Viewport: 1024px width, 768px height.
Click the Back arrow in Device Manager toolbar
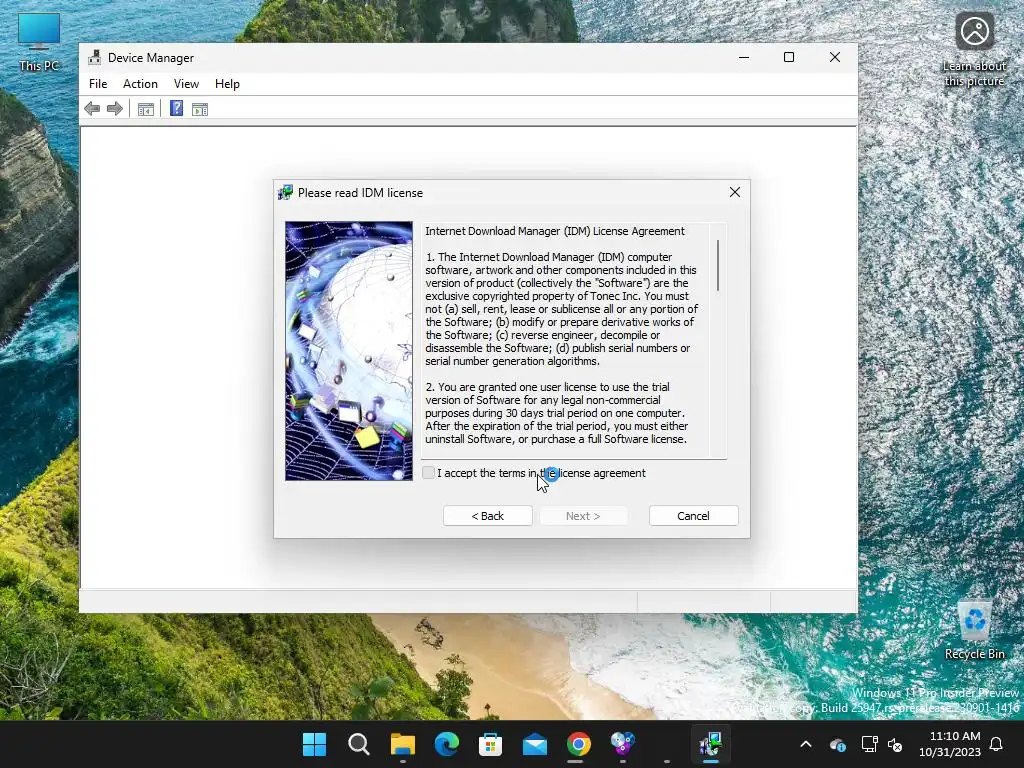point(92,109)
